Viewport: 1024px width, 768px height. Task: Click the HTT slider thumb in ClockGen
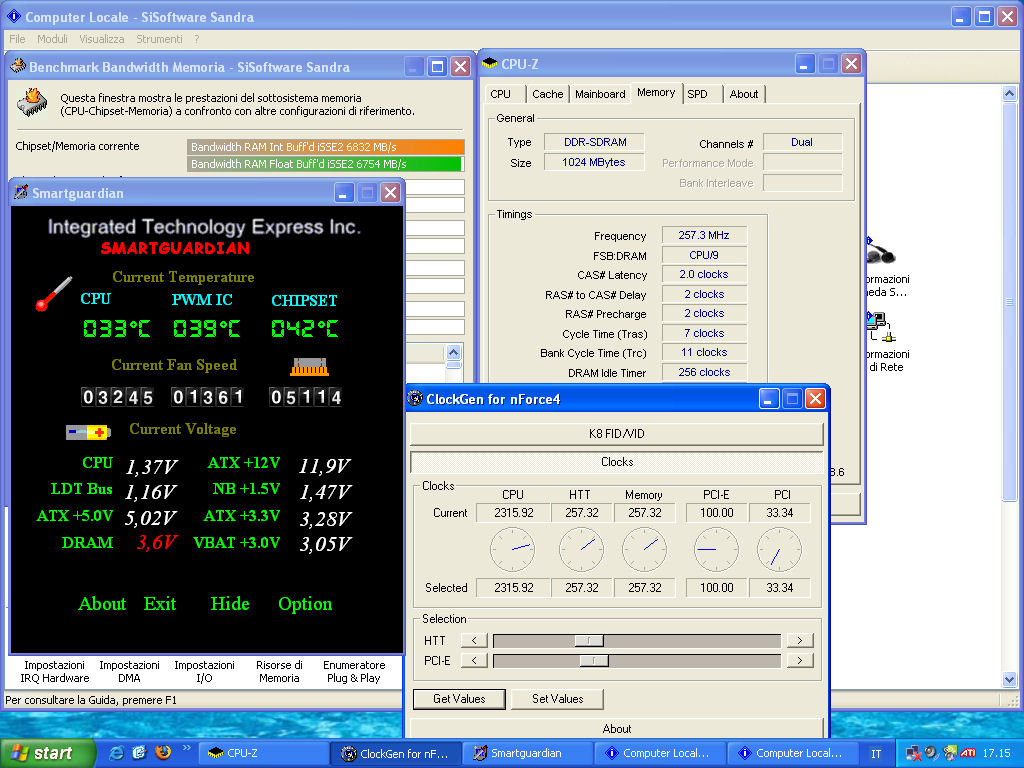pos(589,641)
